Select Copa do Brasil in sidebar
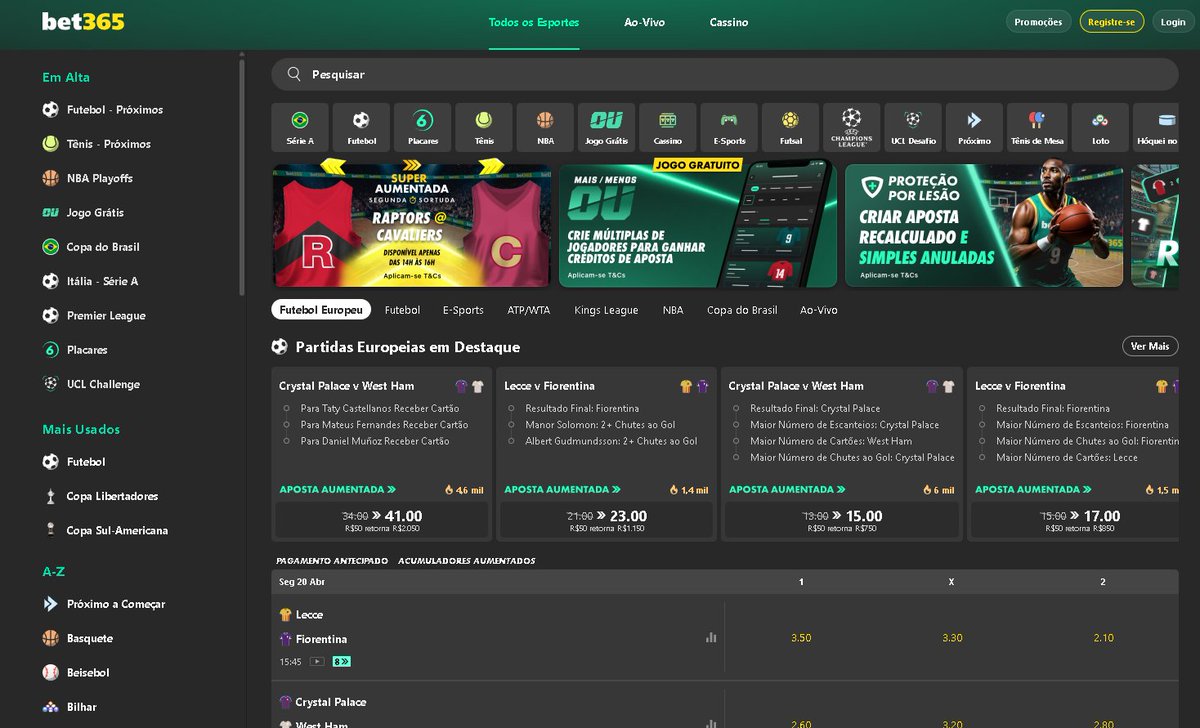The width and height of the screenshot is (1200, 728). [102, 247]
